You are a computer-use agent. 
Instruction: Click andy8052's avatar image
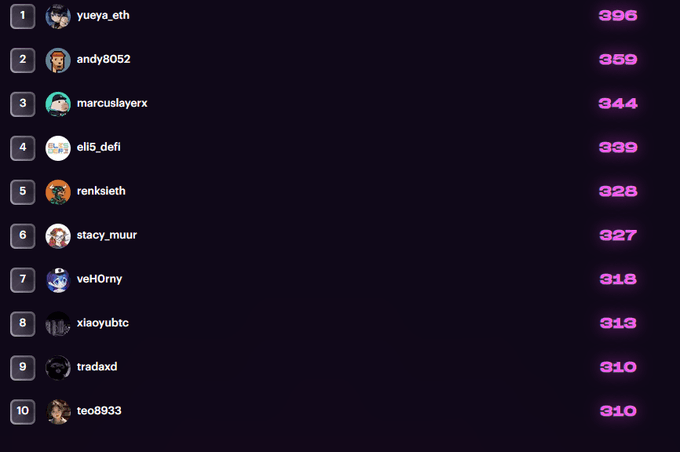coord(58,60)
